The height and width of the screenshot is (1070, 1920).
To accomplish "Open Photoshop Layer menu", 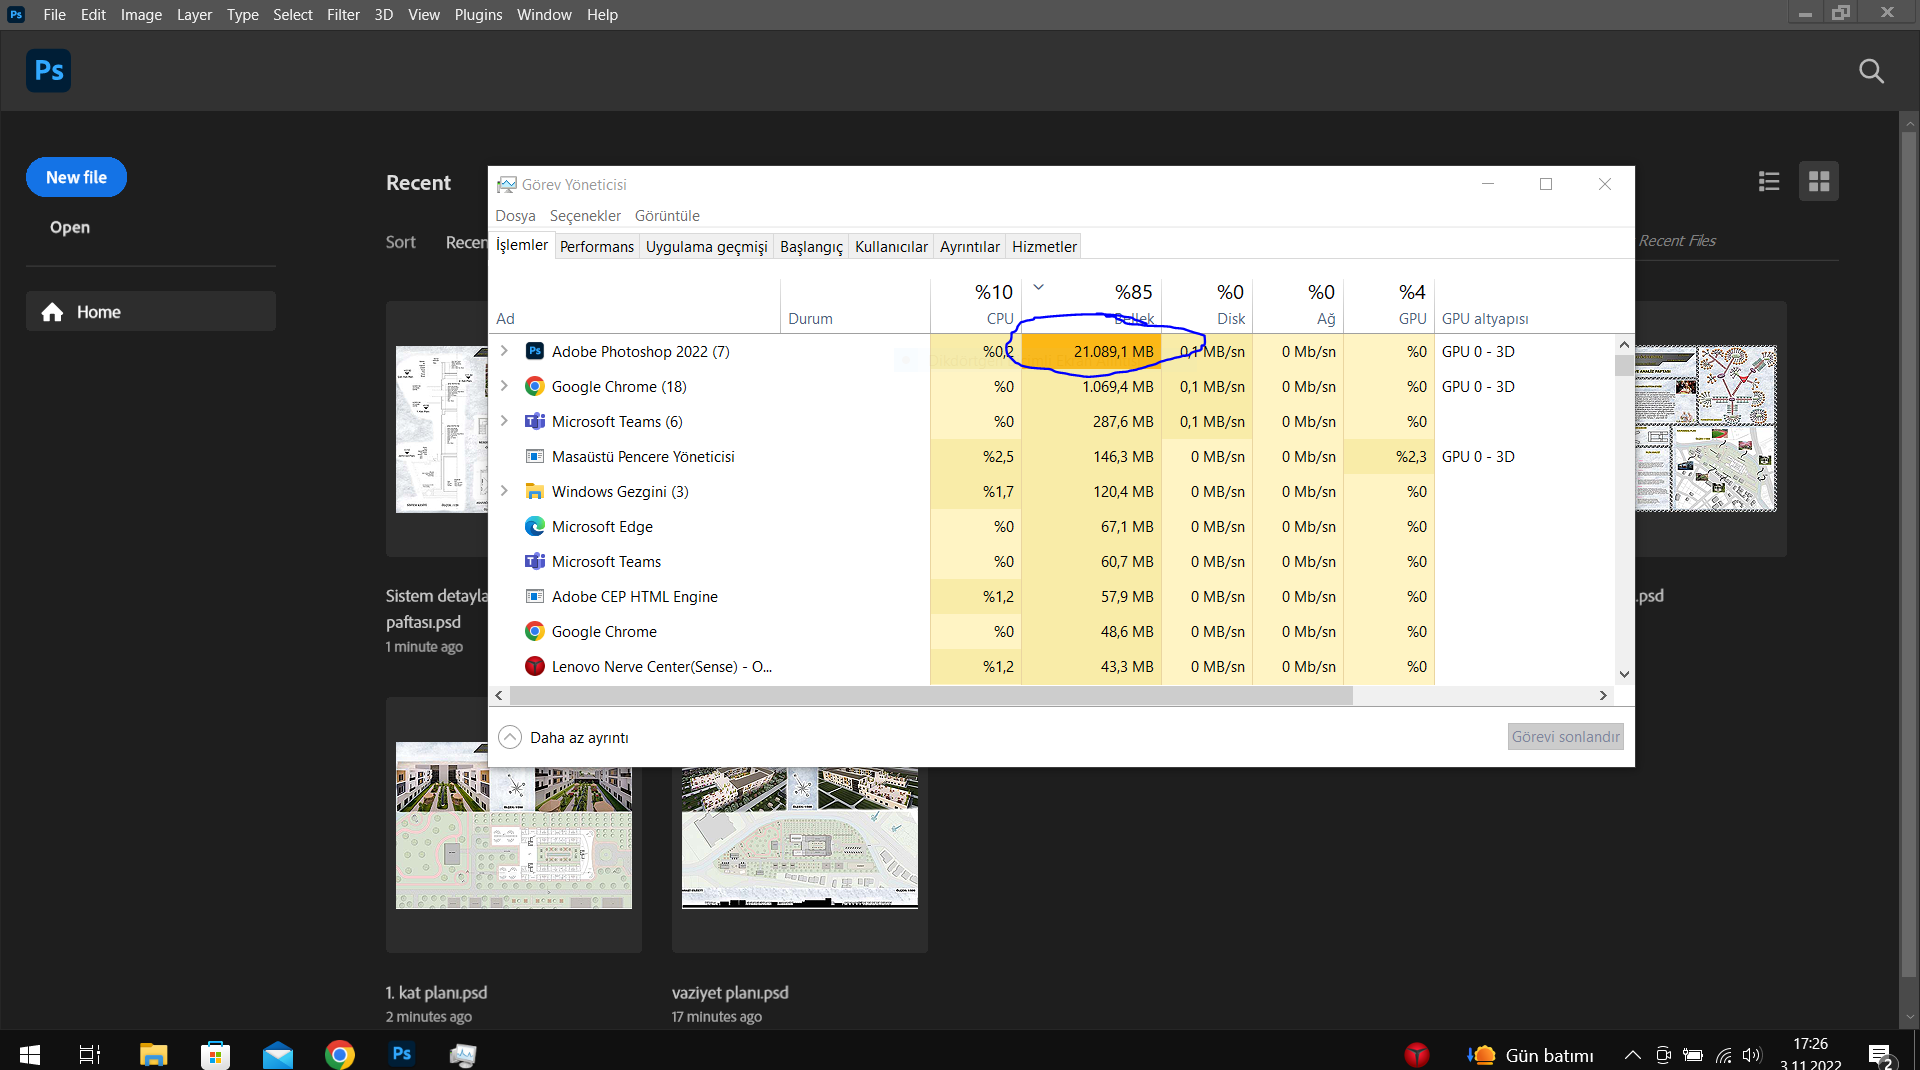I will [194, 15].
